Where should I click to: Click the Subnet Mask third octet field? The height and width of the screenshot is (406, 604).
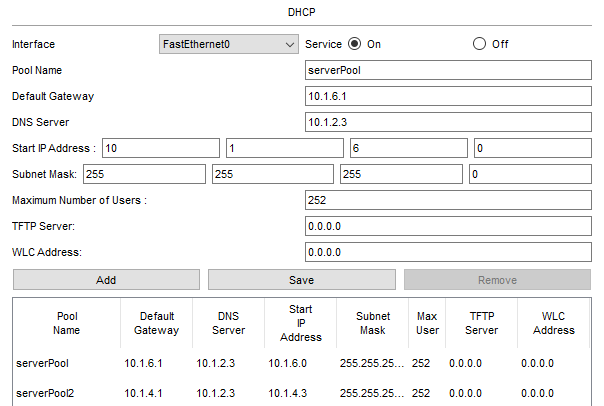(x=401, y=174)
